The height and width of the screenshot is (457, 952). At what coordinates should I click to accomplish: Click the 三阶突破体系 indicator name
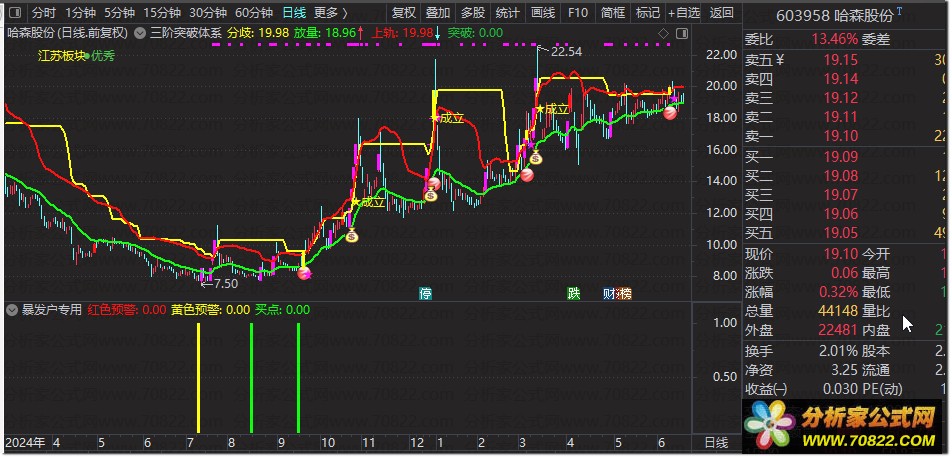pyautogui.click(x=185, y=33)
